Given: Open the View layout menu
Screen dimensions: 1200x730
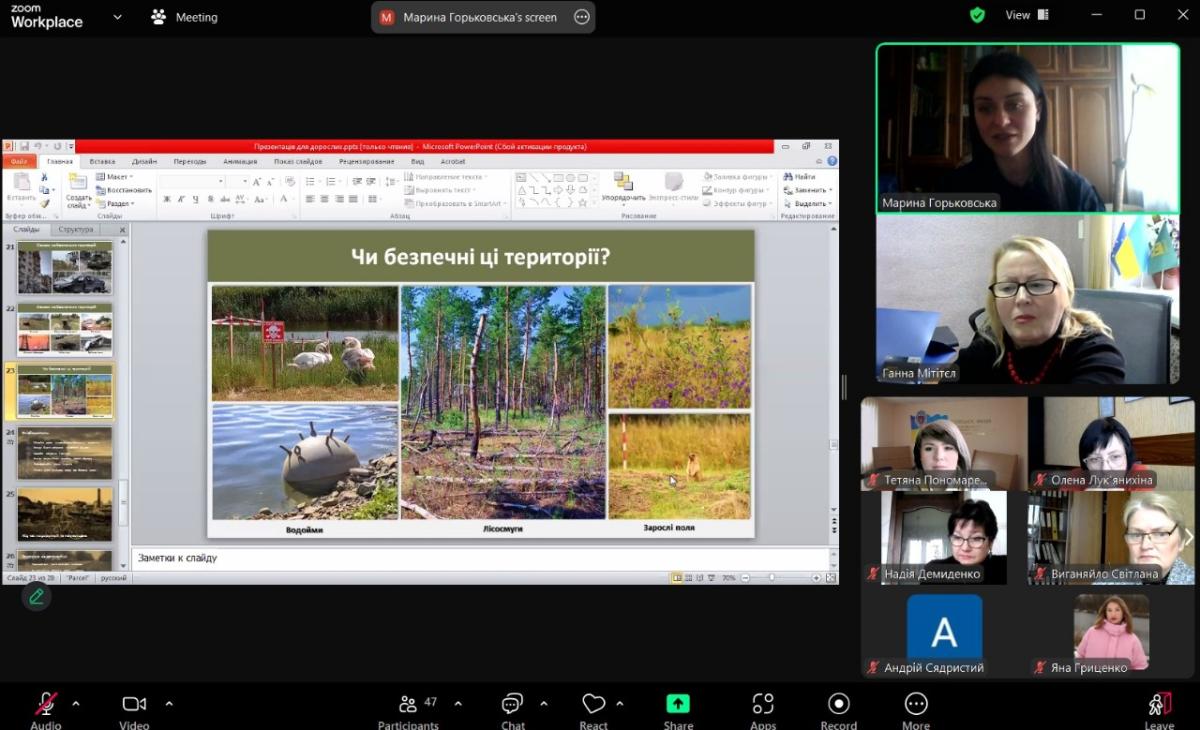Looking at the screenshot, I should click(1026, 15).
